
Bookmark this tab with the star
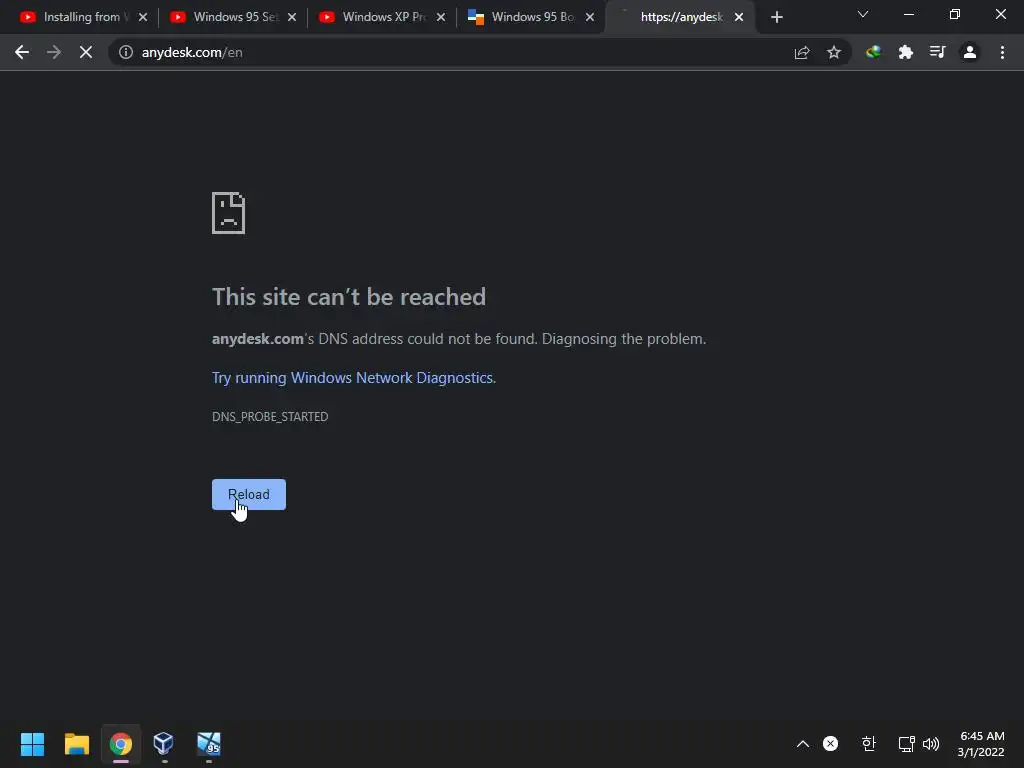point(834,52)
